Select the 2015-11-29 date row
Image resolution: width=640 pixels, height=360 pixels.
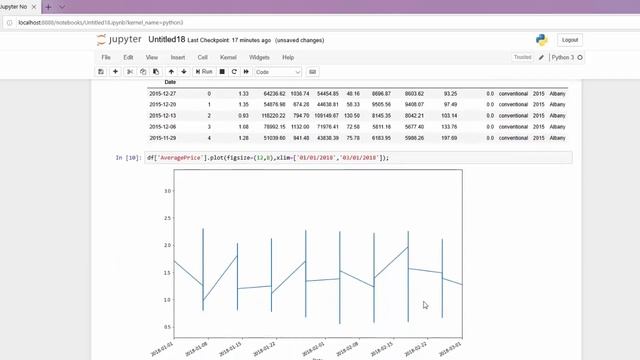click(x=357, y=138)
